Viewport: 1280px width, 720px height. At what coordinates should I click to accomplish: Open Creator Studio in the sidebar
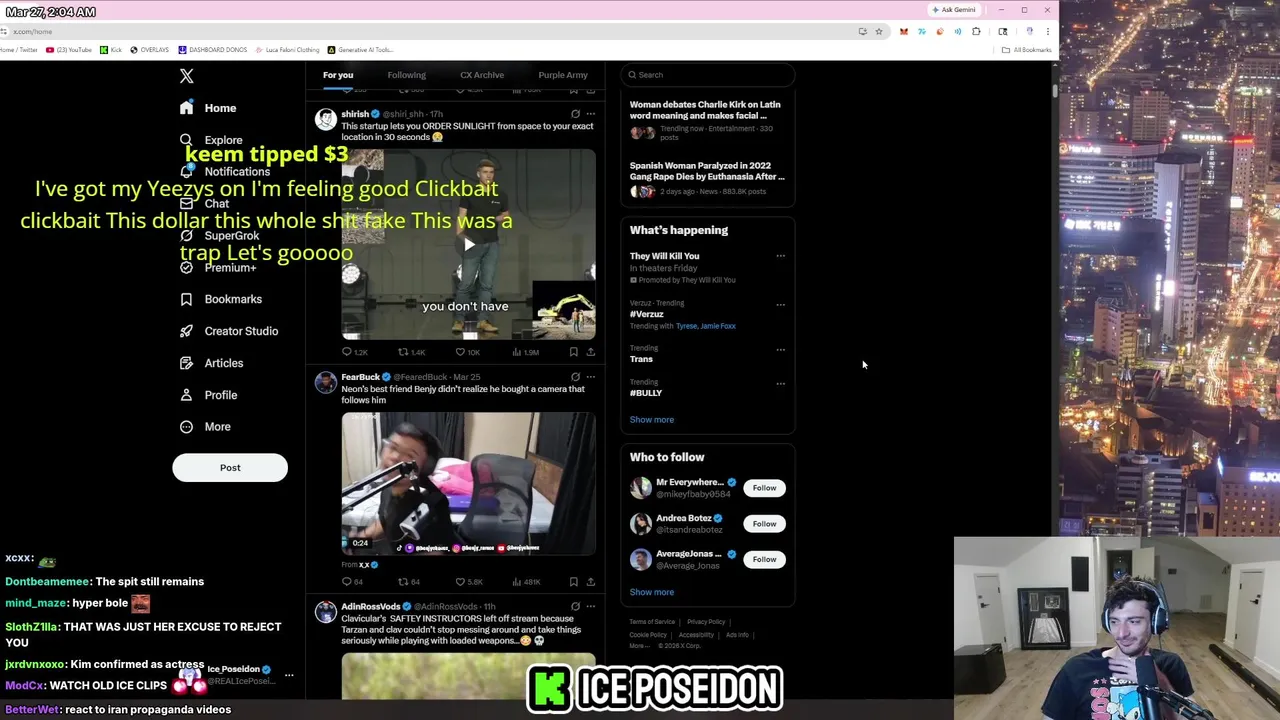coord(228,331)
